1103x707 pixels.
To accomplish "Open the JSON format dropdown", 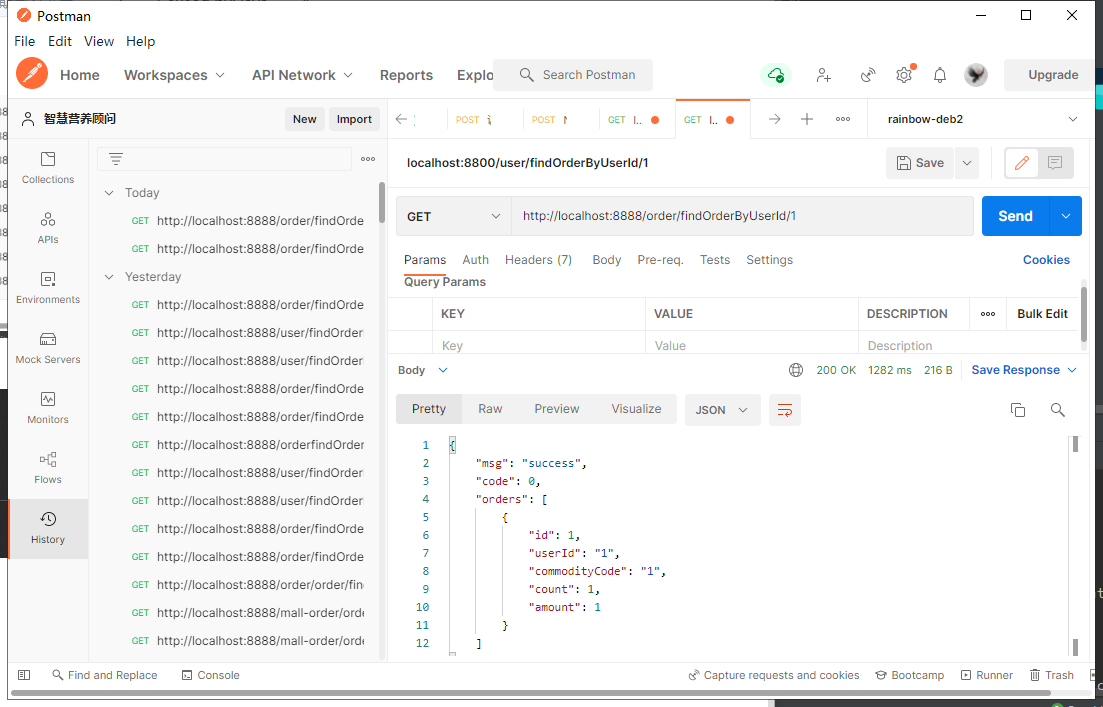I will click(722, 409).
